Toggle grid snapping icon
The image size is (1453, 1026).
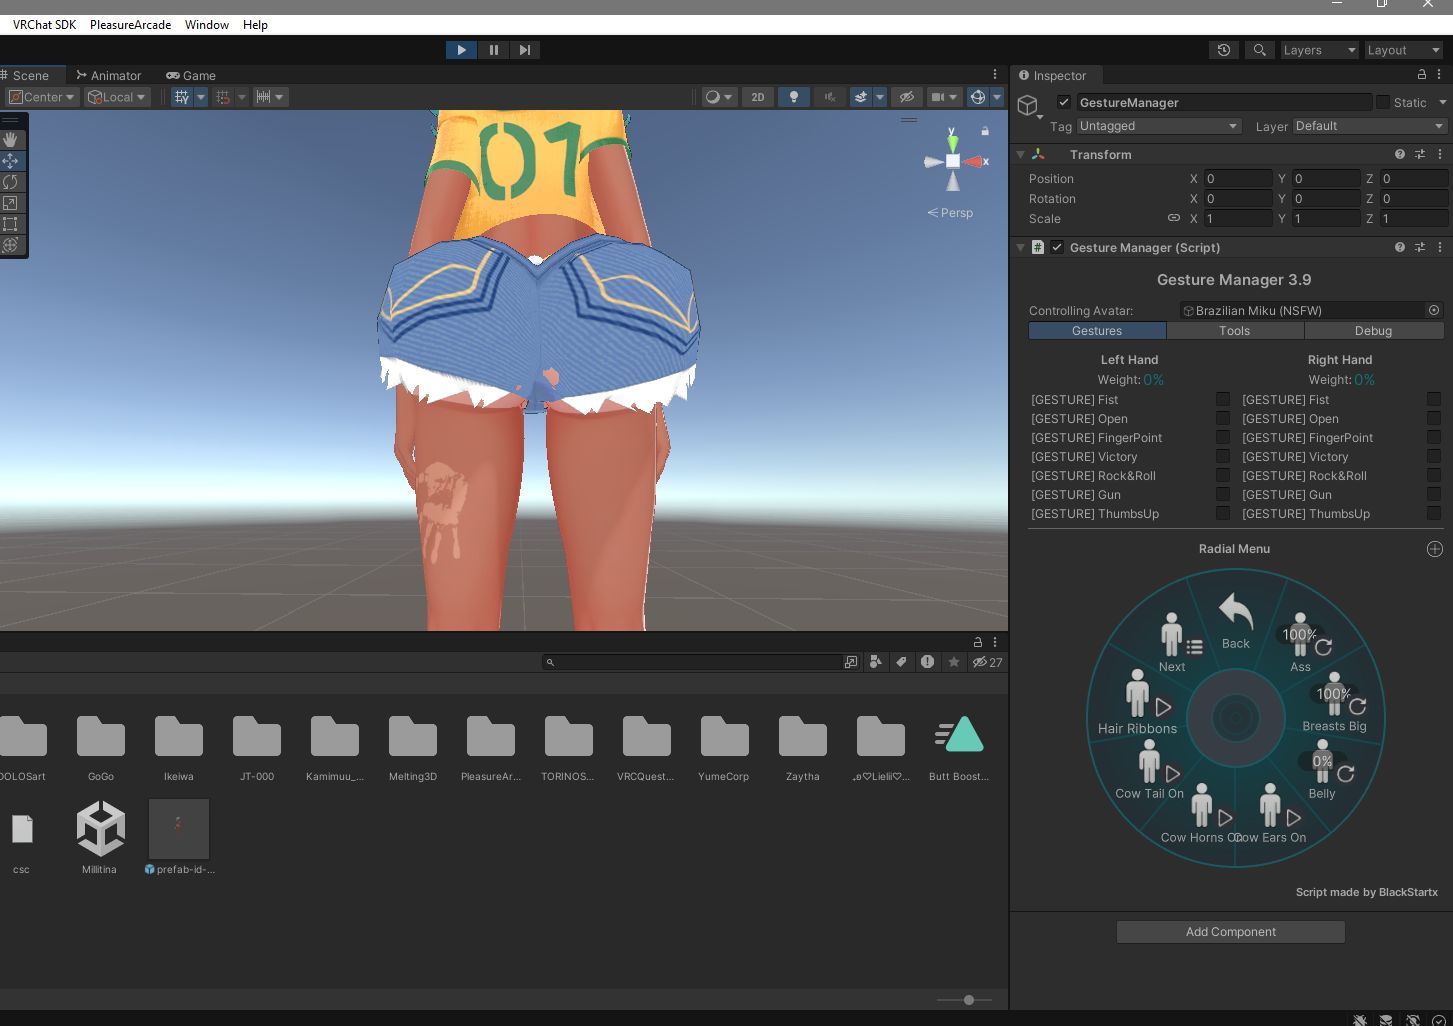182,97
